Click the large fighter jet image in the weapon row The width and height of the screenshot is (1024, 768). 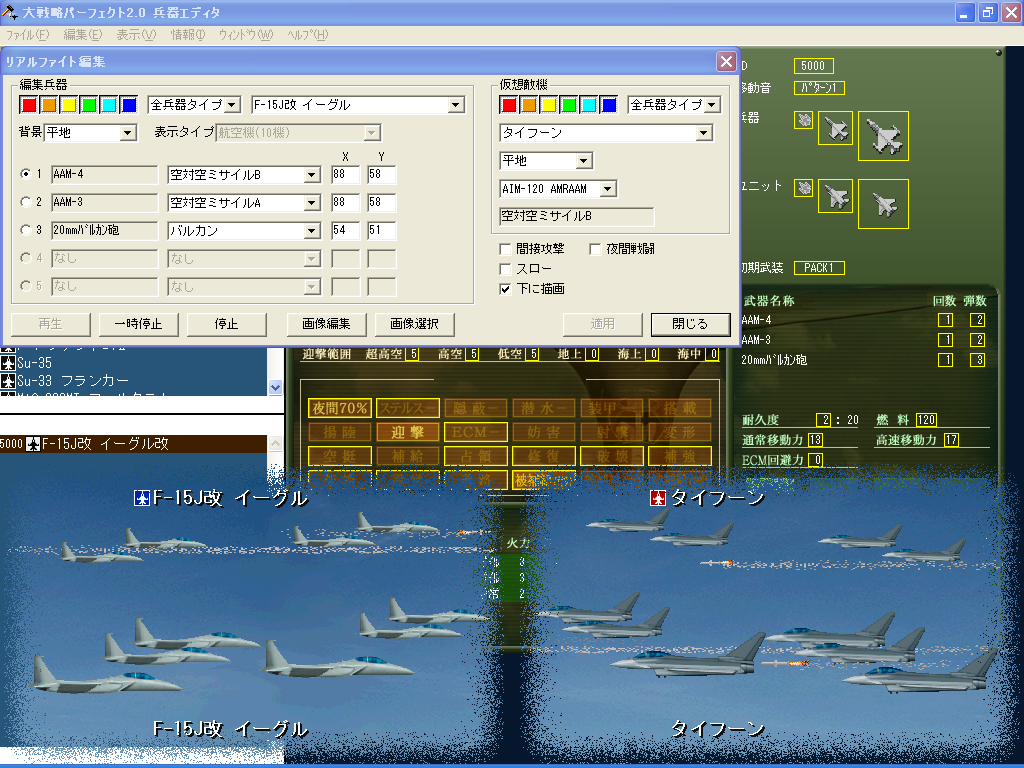click(x=882, y=135)
